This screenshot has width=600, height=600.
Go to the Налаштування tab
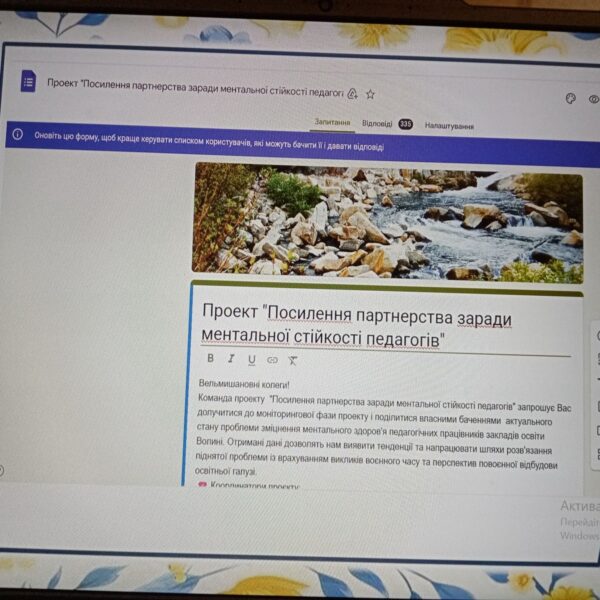click(449, 126)
